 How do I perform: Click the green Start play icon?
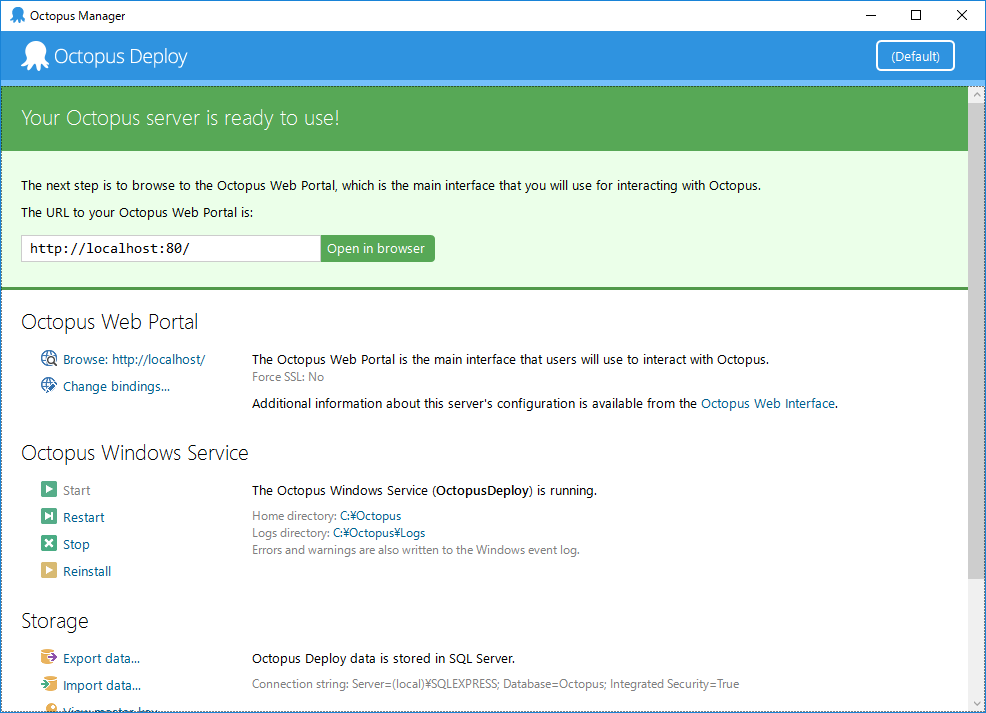(x=49, y=489)
